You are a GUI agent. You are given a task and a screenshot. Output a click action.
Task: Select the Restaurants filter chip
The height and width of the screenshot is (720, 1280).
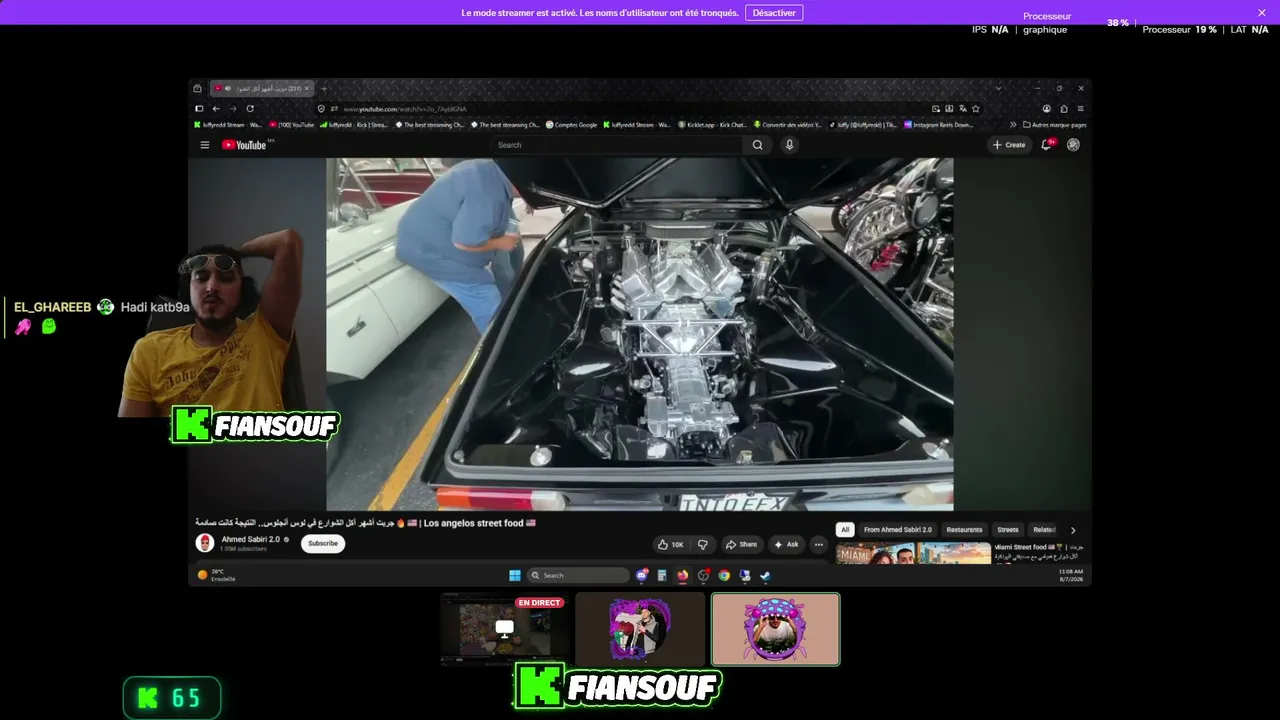[x=964, y=530]
